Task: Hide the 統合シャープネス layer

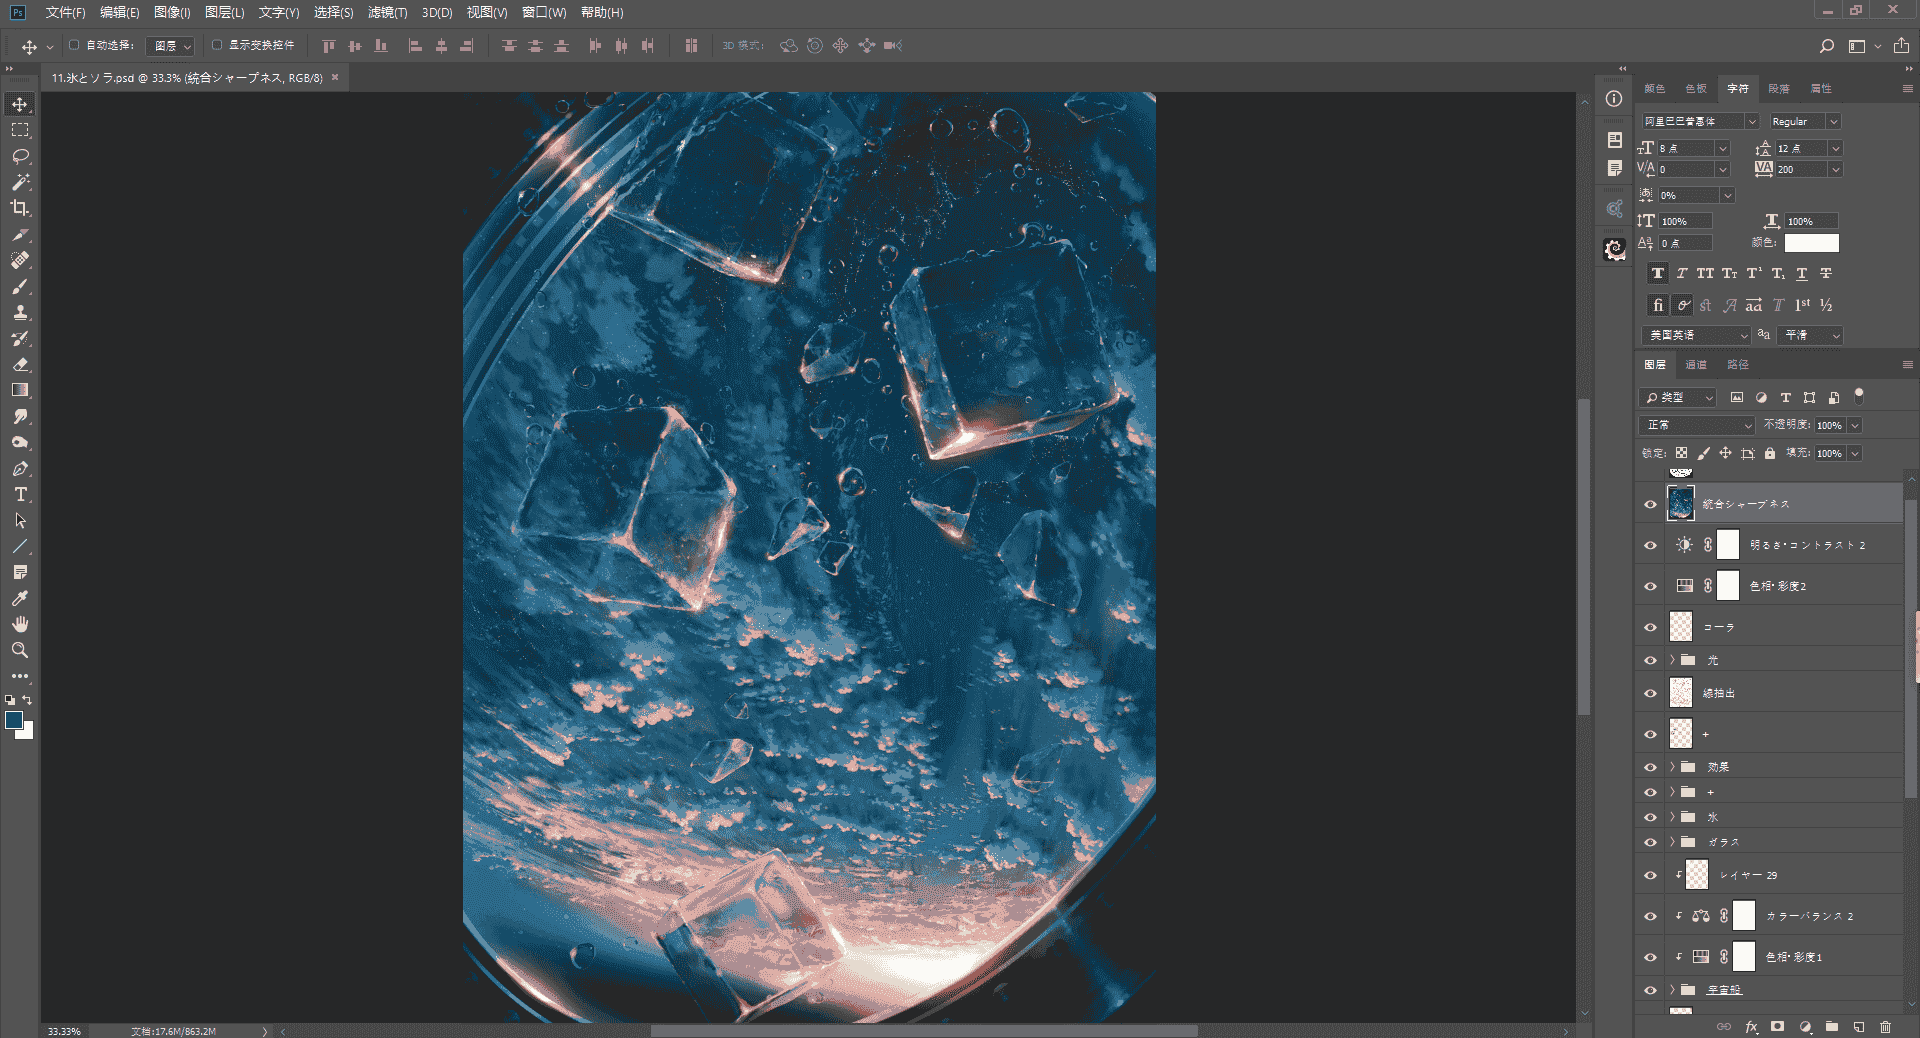Action: click(x=1650, y=504)
